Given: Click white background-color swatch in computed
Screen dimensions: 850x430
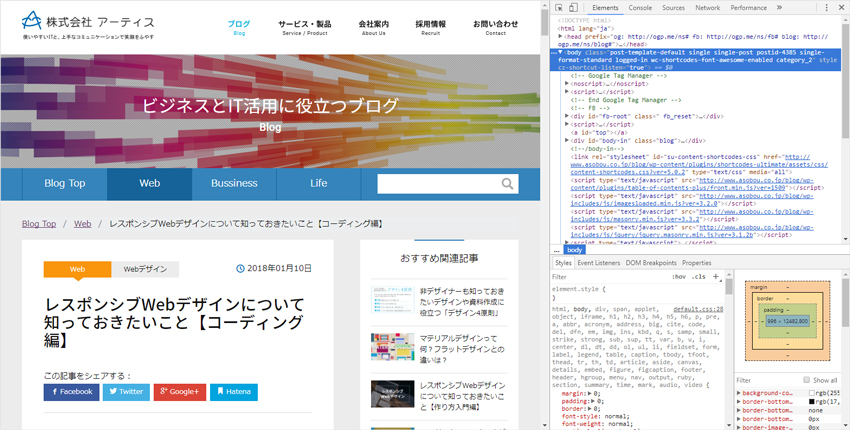Looking at the screenshot, I should pos(812,393).
